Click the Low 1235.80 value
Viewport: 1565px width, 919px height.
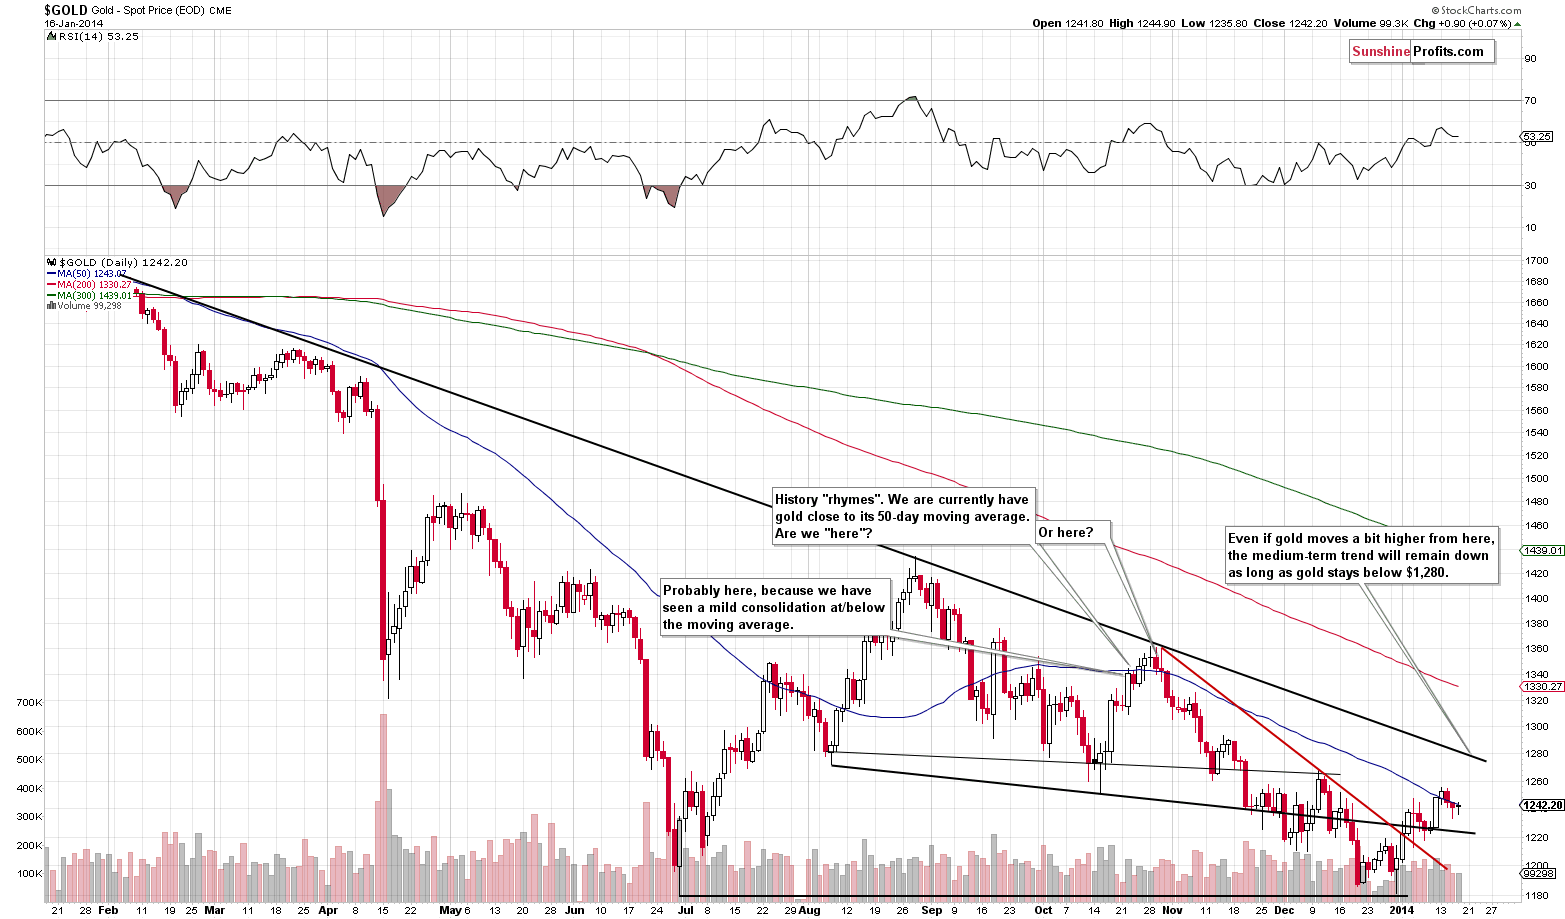(1212, 23)
